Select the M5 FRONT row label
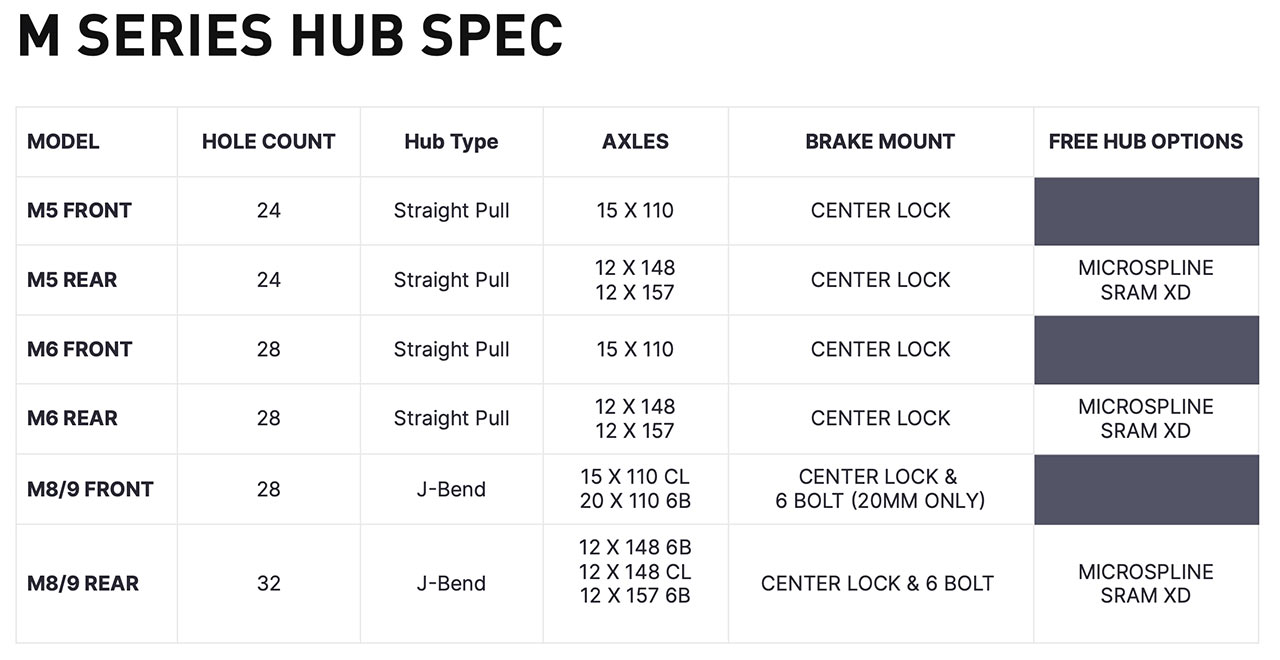Viewport: 1280px width, 660px height. 79,211
